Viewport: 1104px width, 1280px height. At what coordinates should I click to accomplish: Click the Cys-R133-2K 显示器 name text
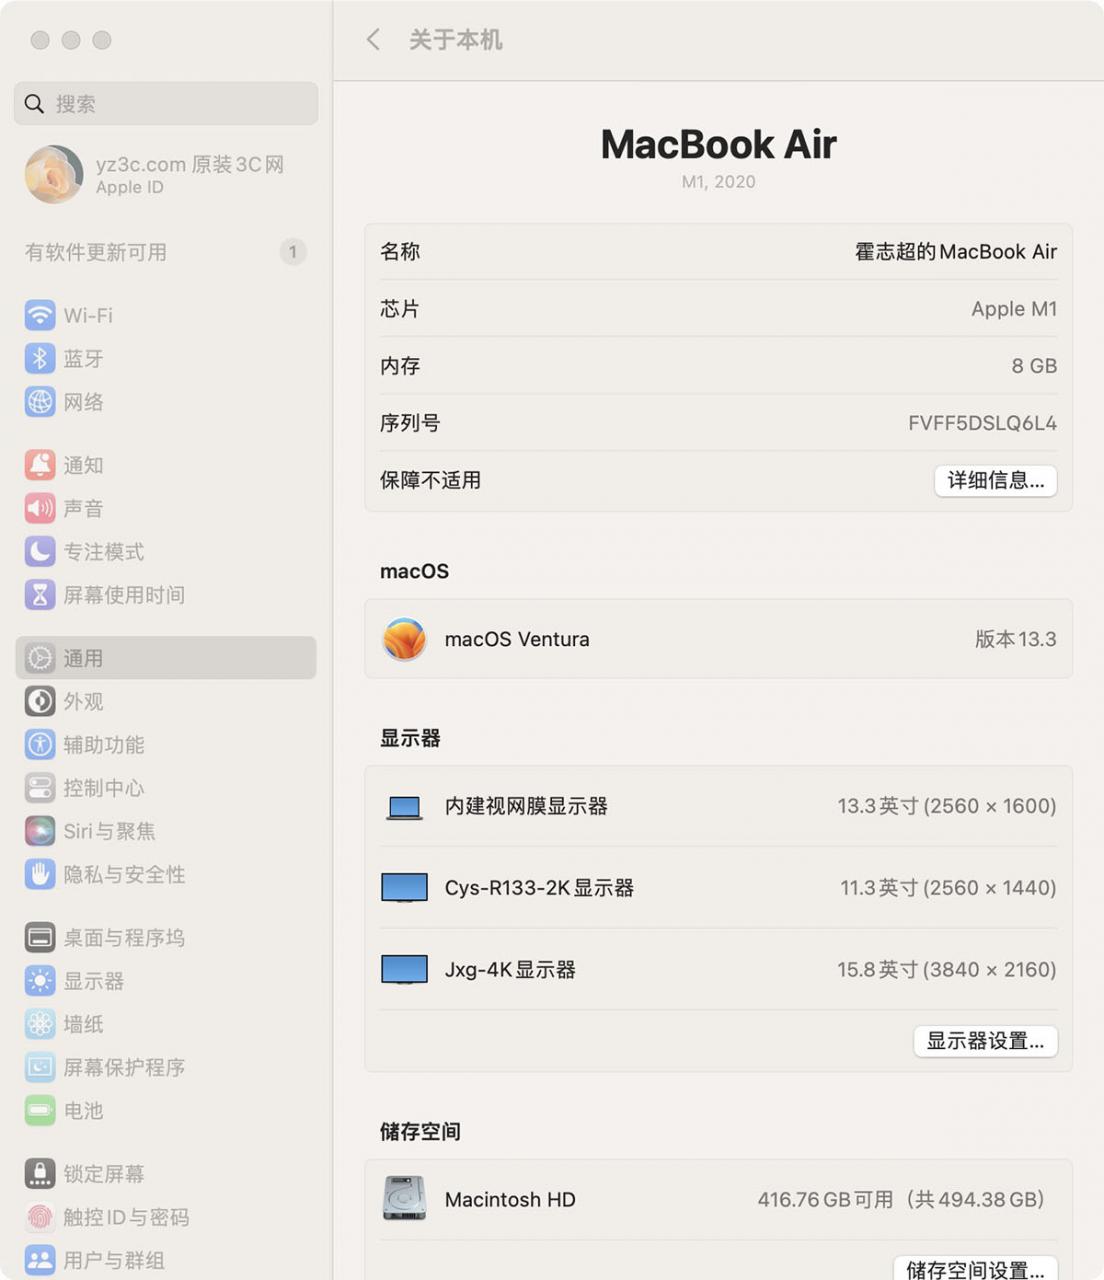tap(539, 888)
